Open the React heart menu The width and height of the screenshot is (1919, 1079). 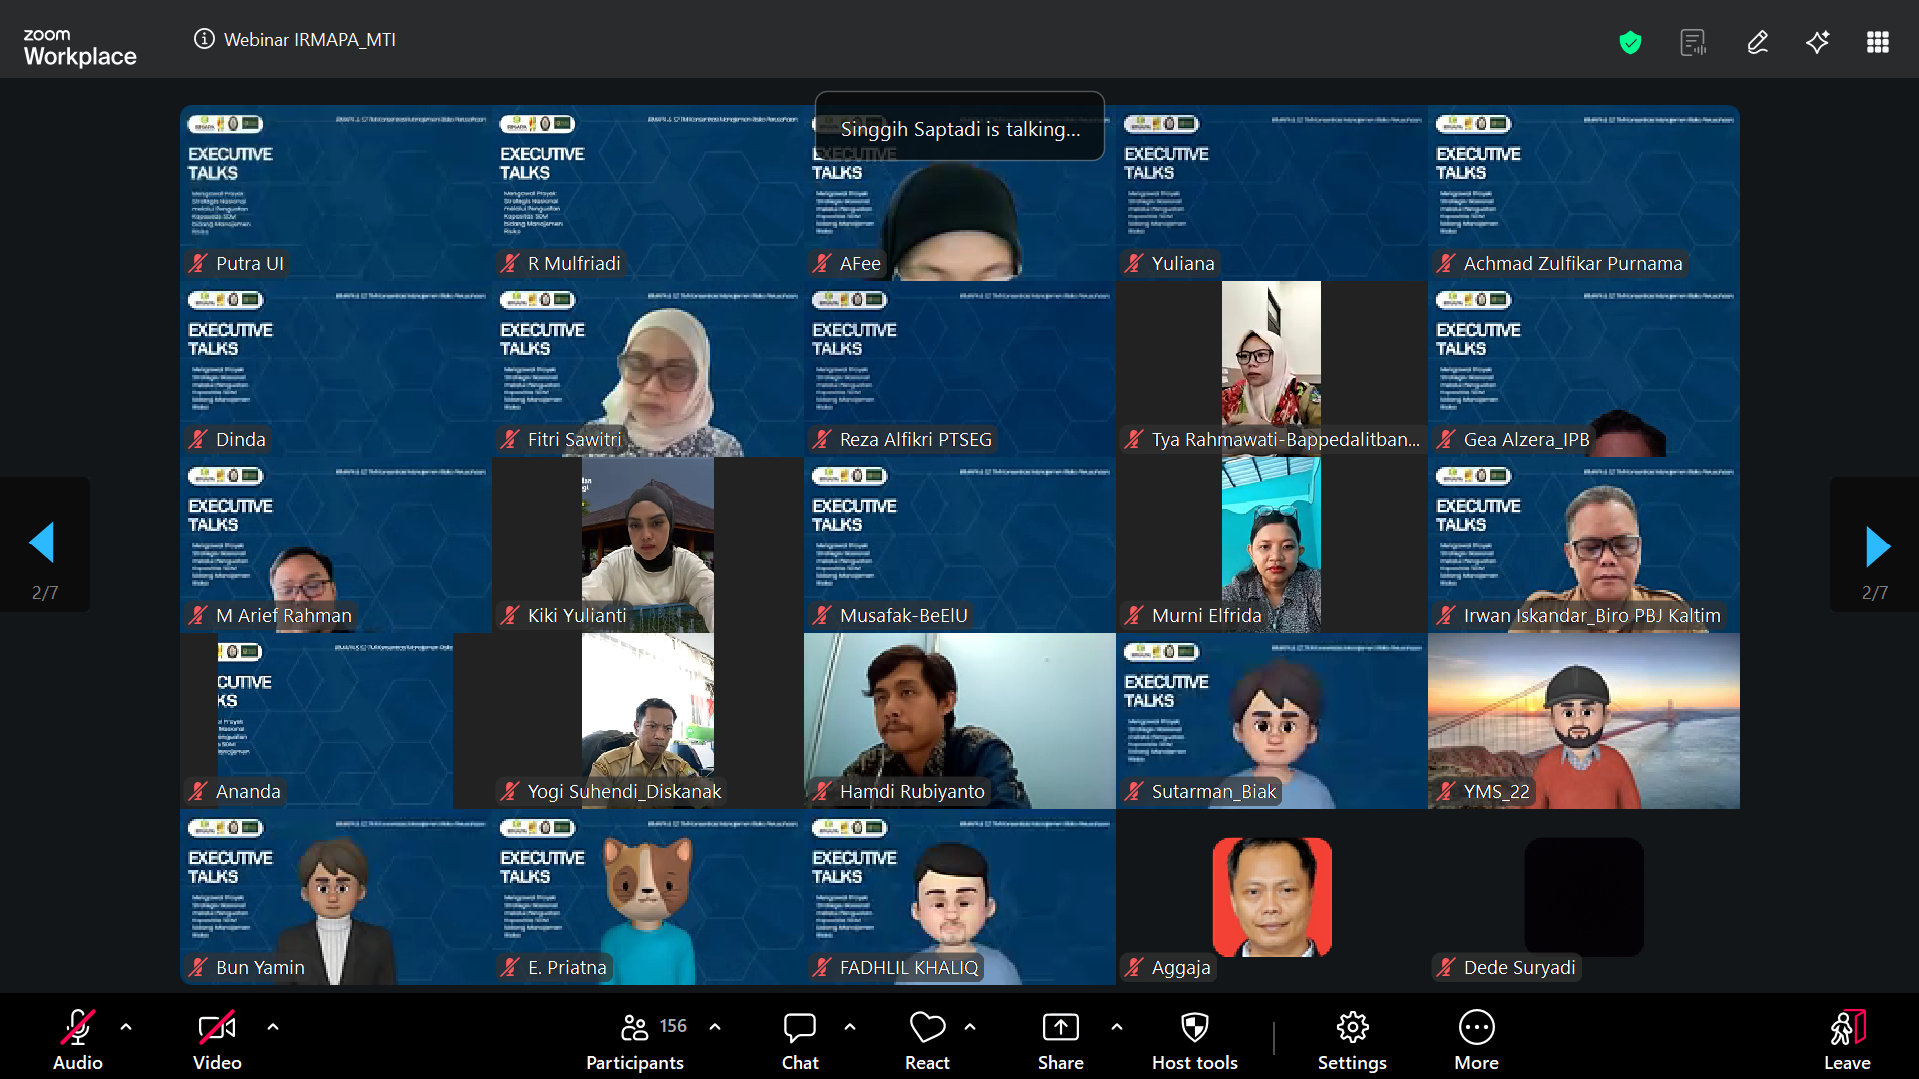point(927,1040)
